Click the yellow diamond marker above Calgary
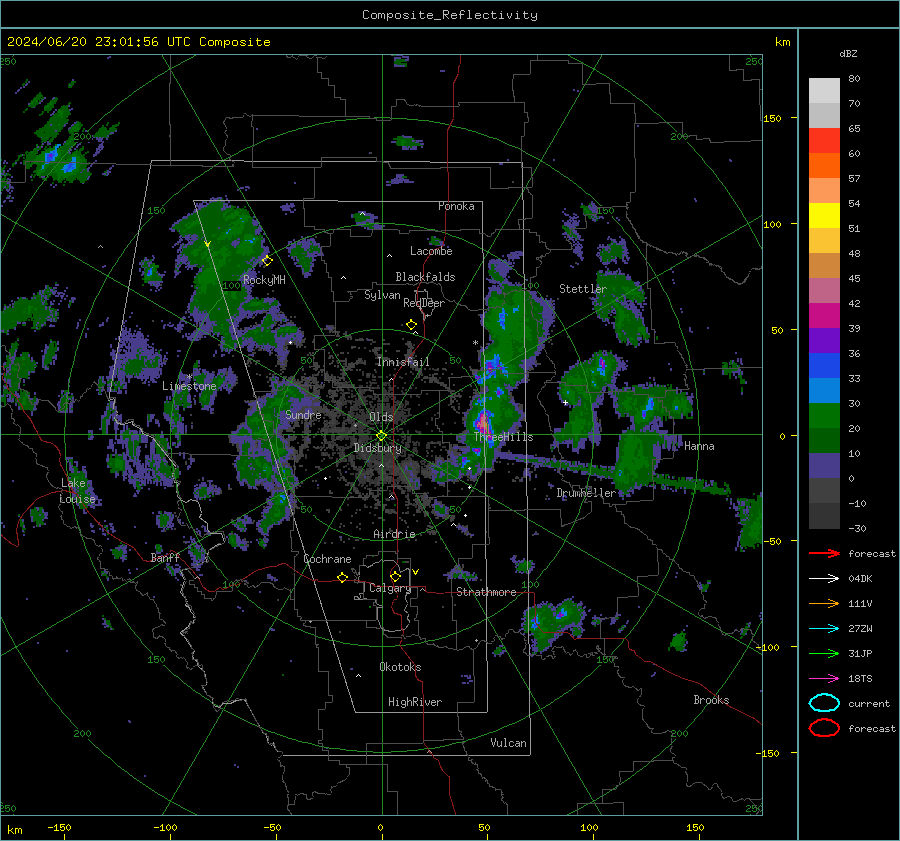This screenshot has width=900, height=841. 395,576
